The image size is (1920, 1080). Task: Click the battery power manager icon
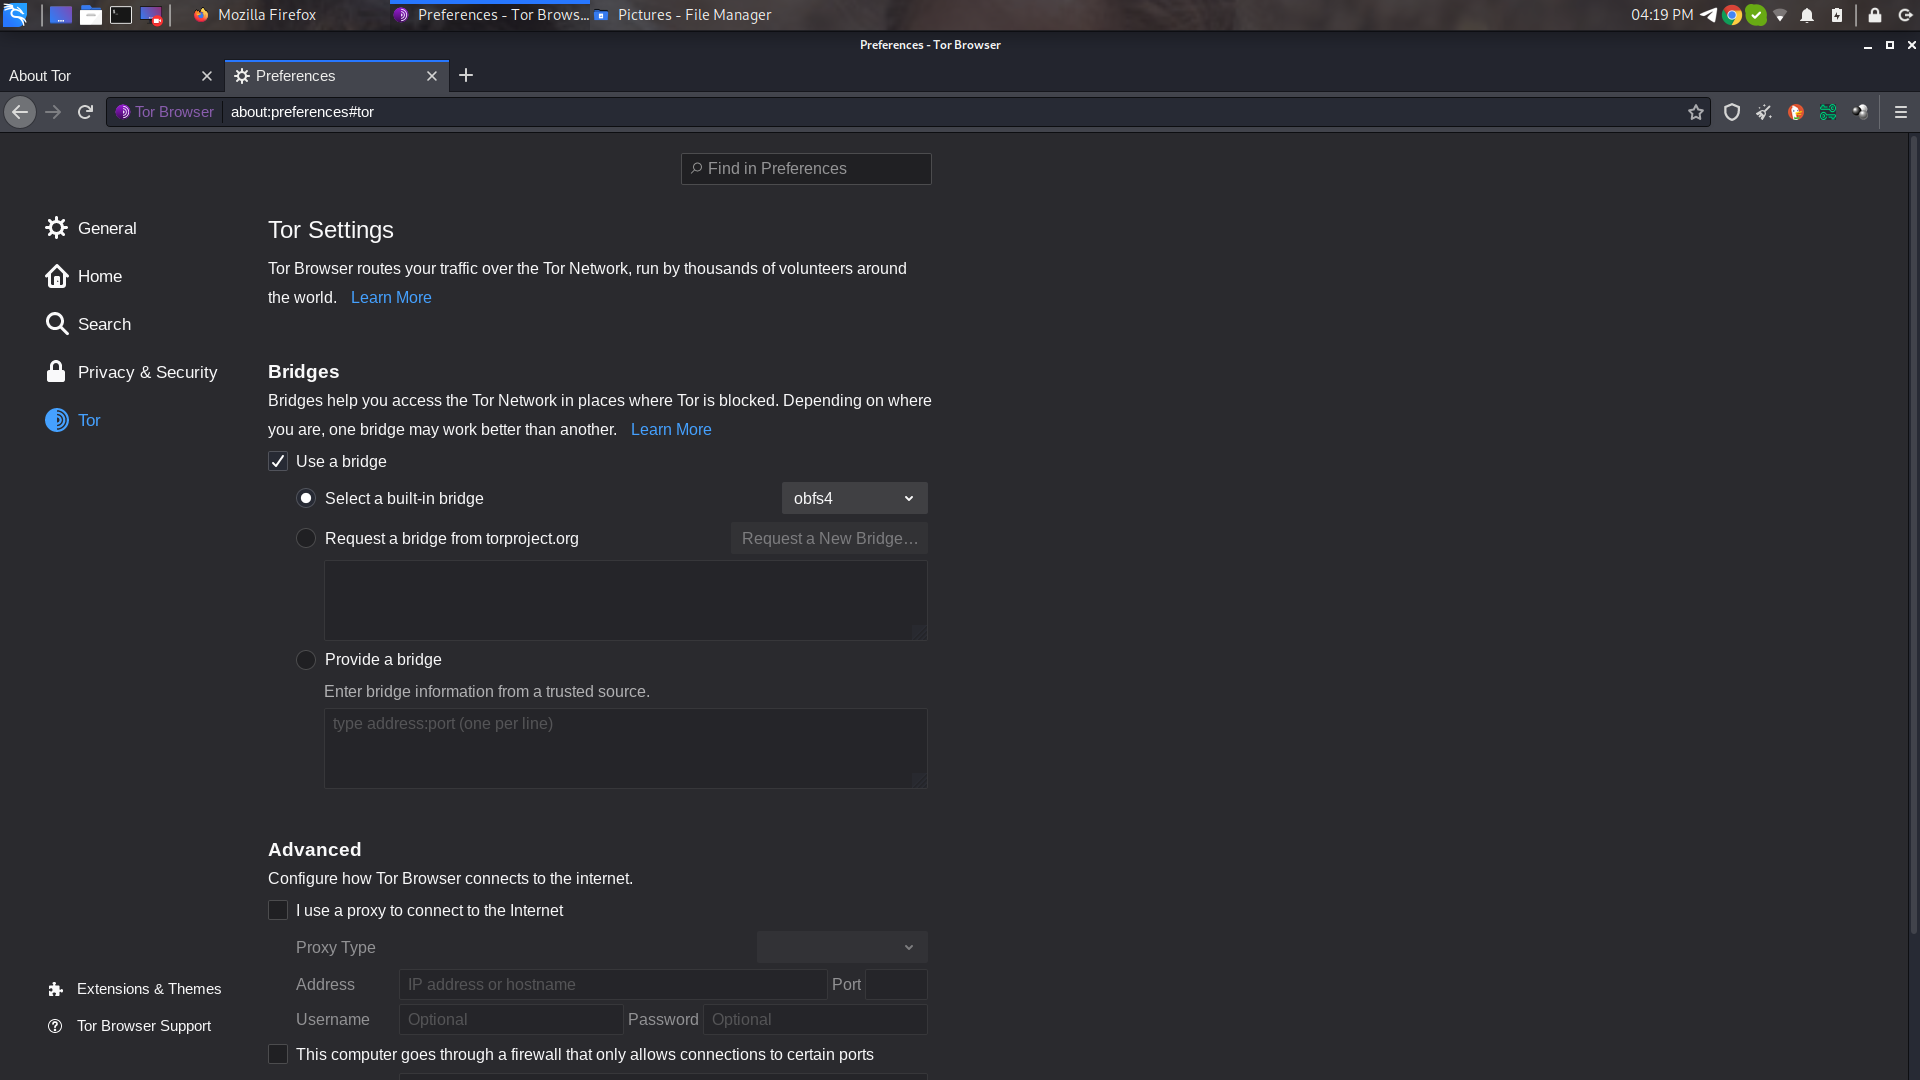pyautogui.click(x=1837, y=15)
